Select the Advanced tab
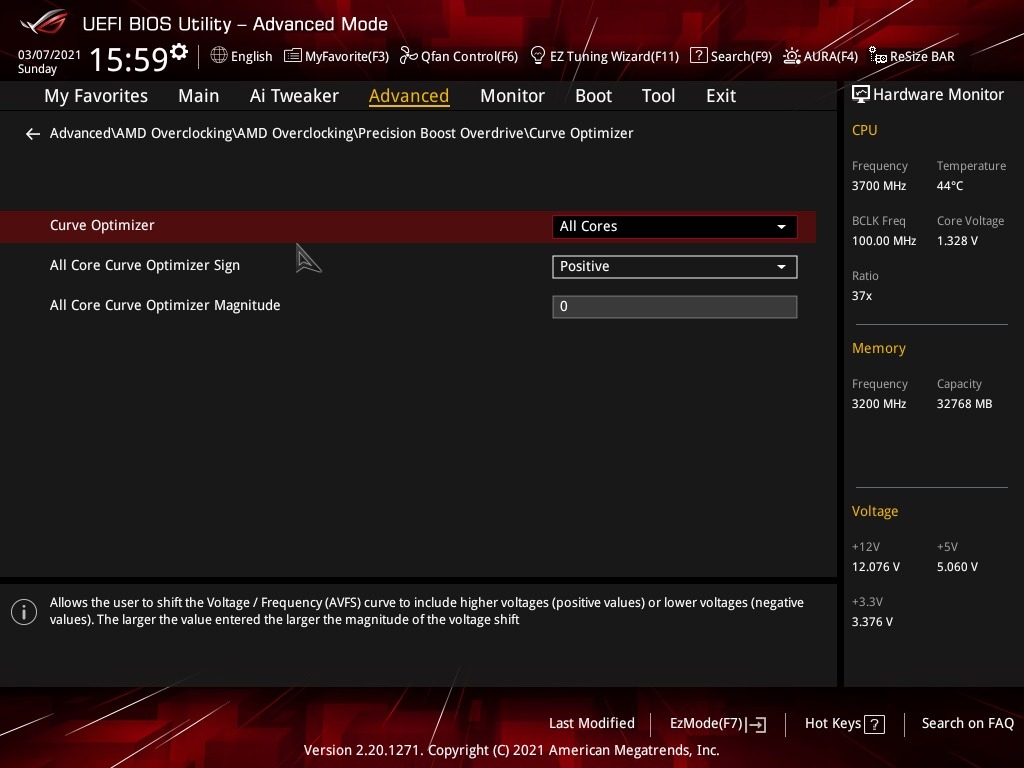 pyautogui.click(x=409, y=96)
